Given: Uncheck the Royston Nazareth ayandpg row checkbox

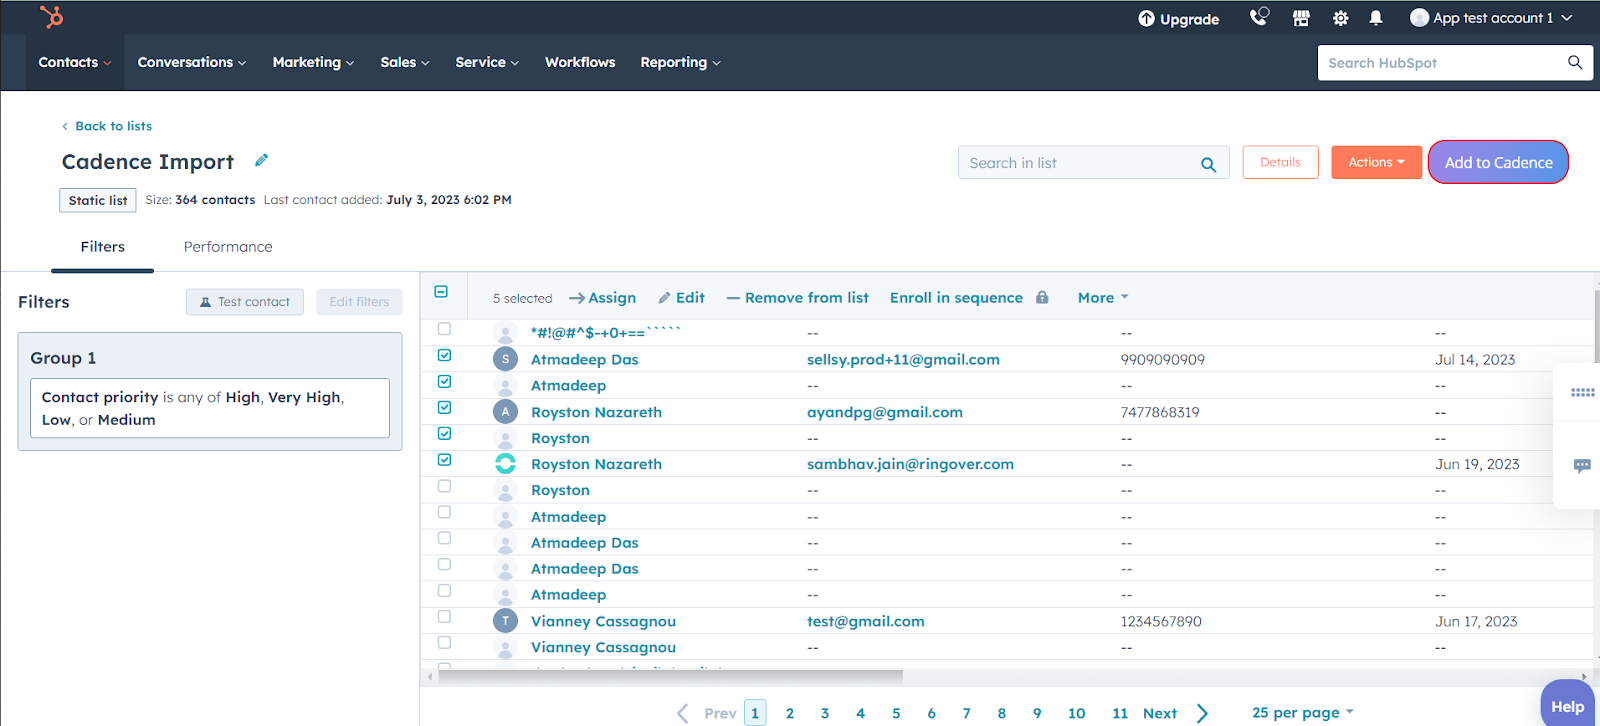Looking at the screenshot, I should coord(444,407).
